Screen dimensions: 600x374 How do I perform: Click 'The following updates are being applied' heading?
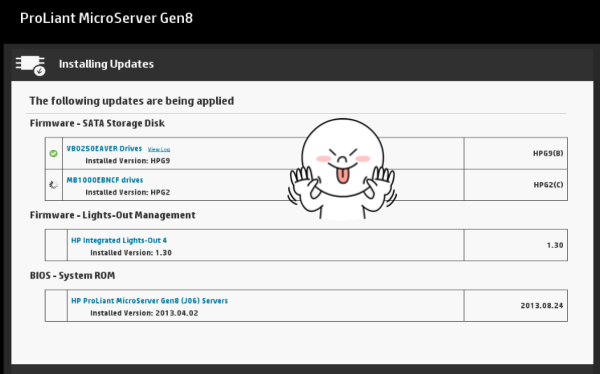click(132, 101)
